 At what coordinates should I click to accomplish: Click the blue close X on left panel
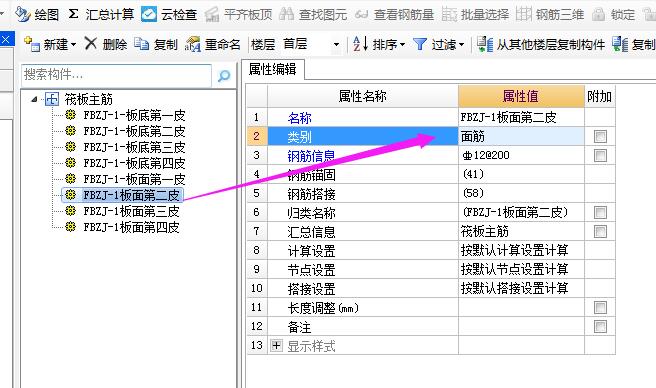coord(6,40)
